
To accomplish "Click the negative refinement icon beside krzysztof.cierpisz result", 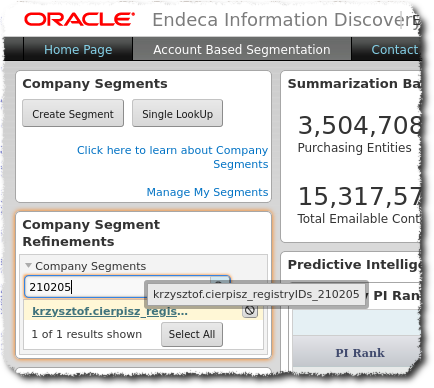I will (x=250, y=311).
